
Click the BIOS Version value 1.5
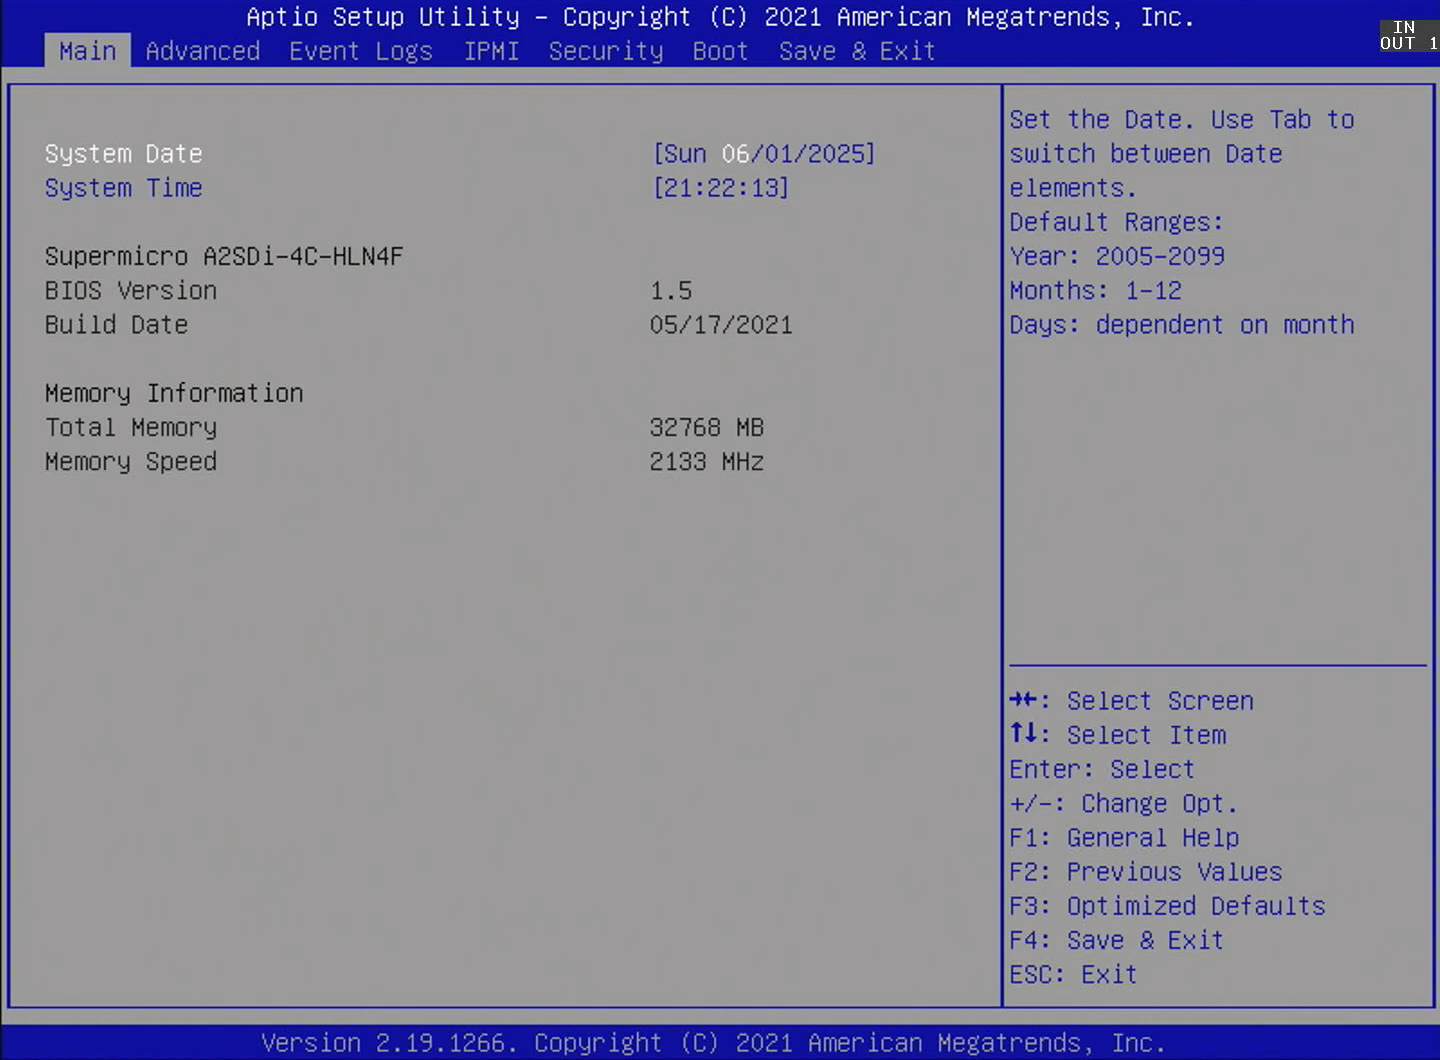pos(671,291)
